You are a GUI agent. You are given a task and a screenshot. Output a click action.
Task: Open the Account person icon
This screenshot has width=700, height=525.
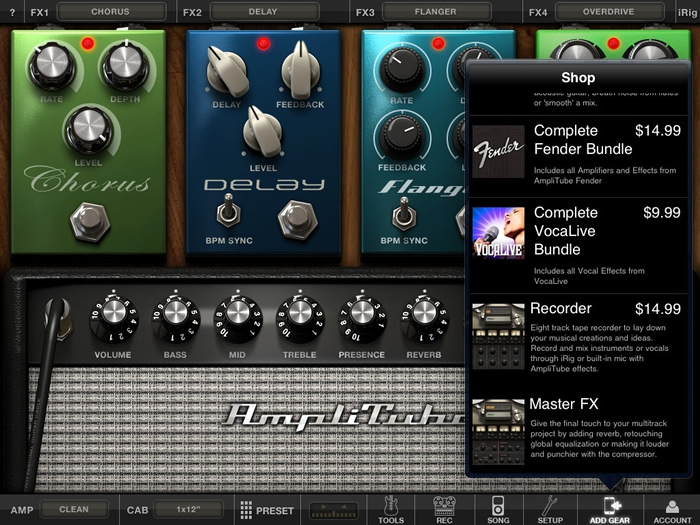(x=672, y=509)
